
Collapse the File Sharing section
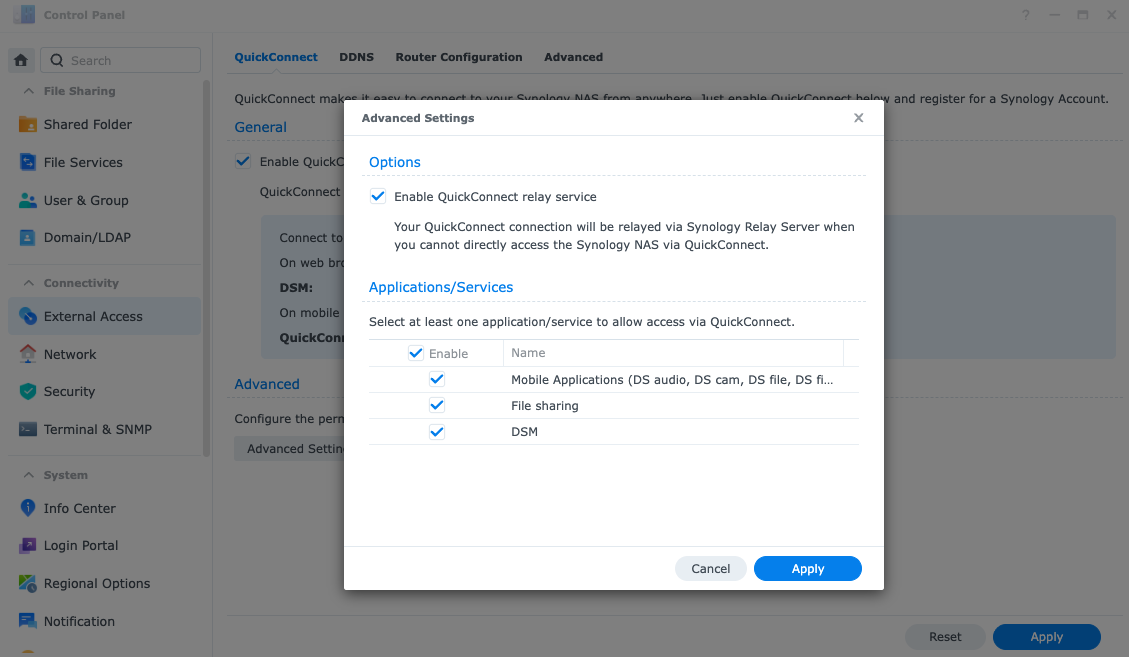coord(28,91)
